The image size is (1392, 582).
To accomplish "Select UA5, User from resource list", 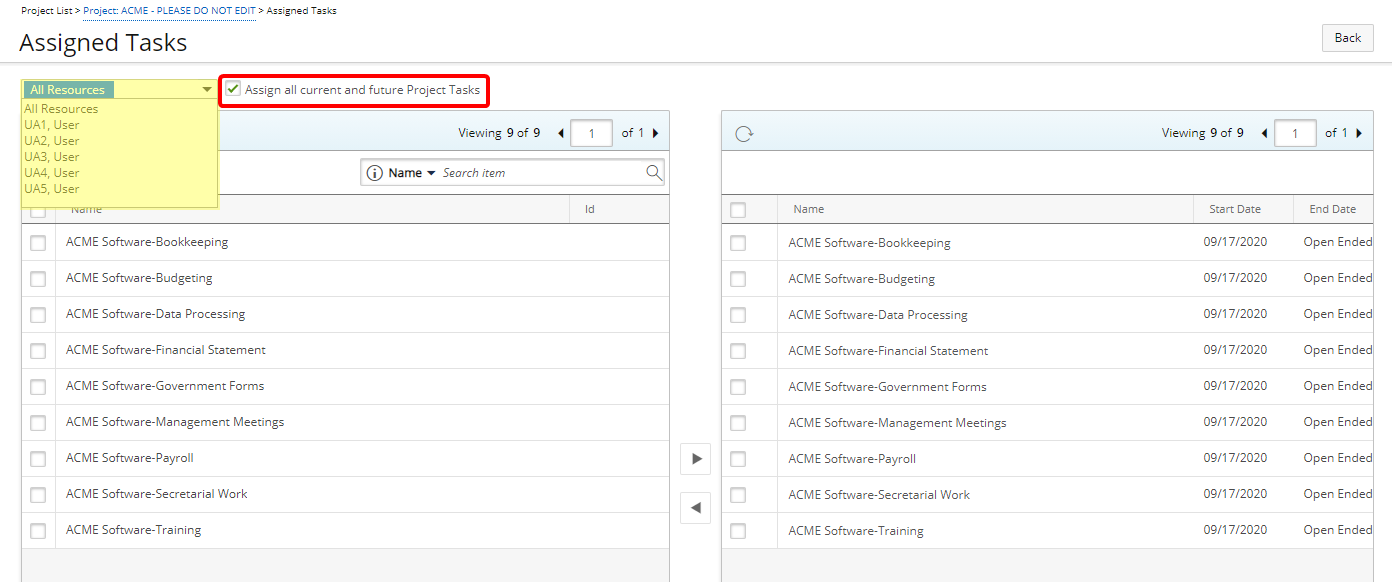I will click(x=52, y=189).
